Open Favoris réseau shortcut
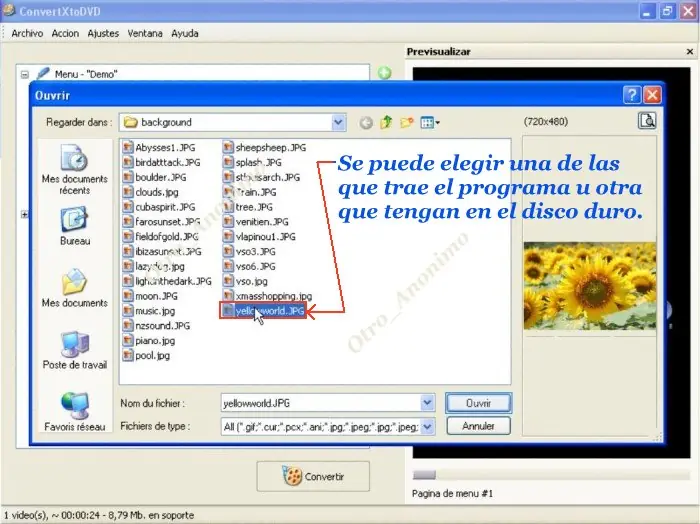 click(75, 412)
